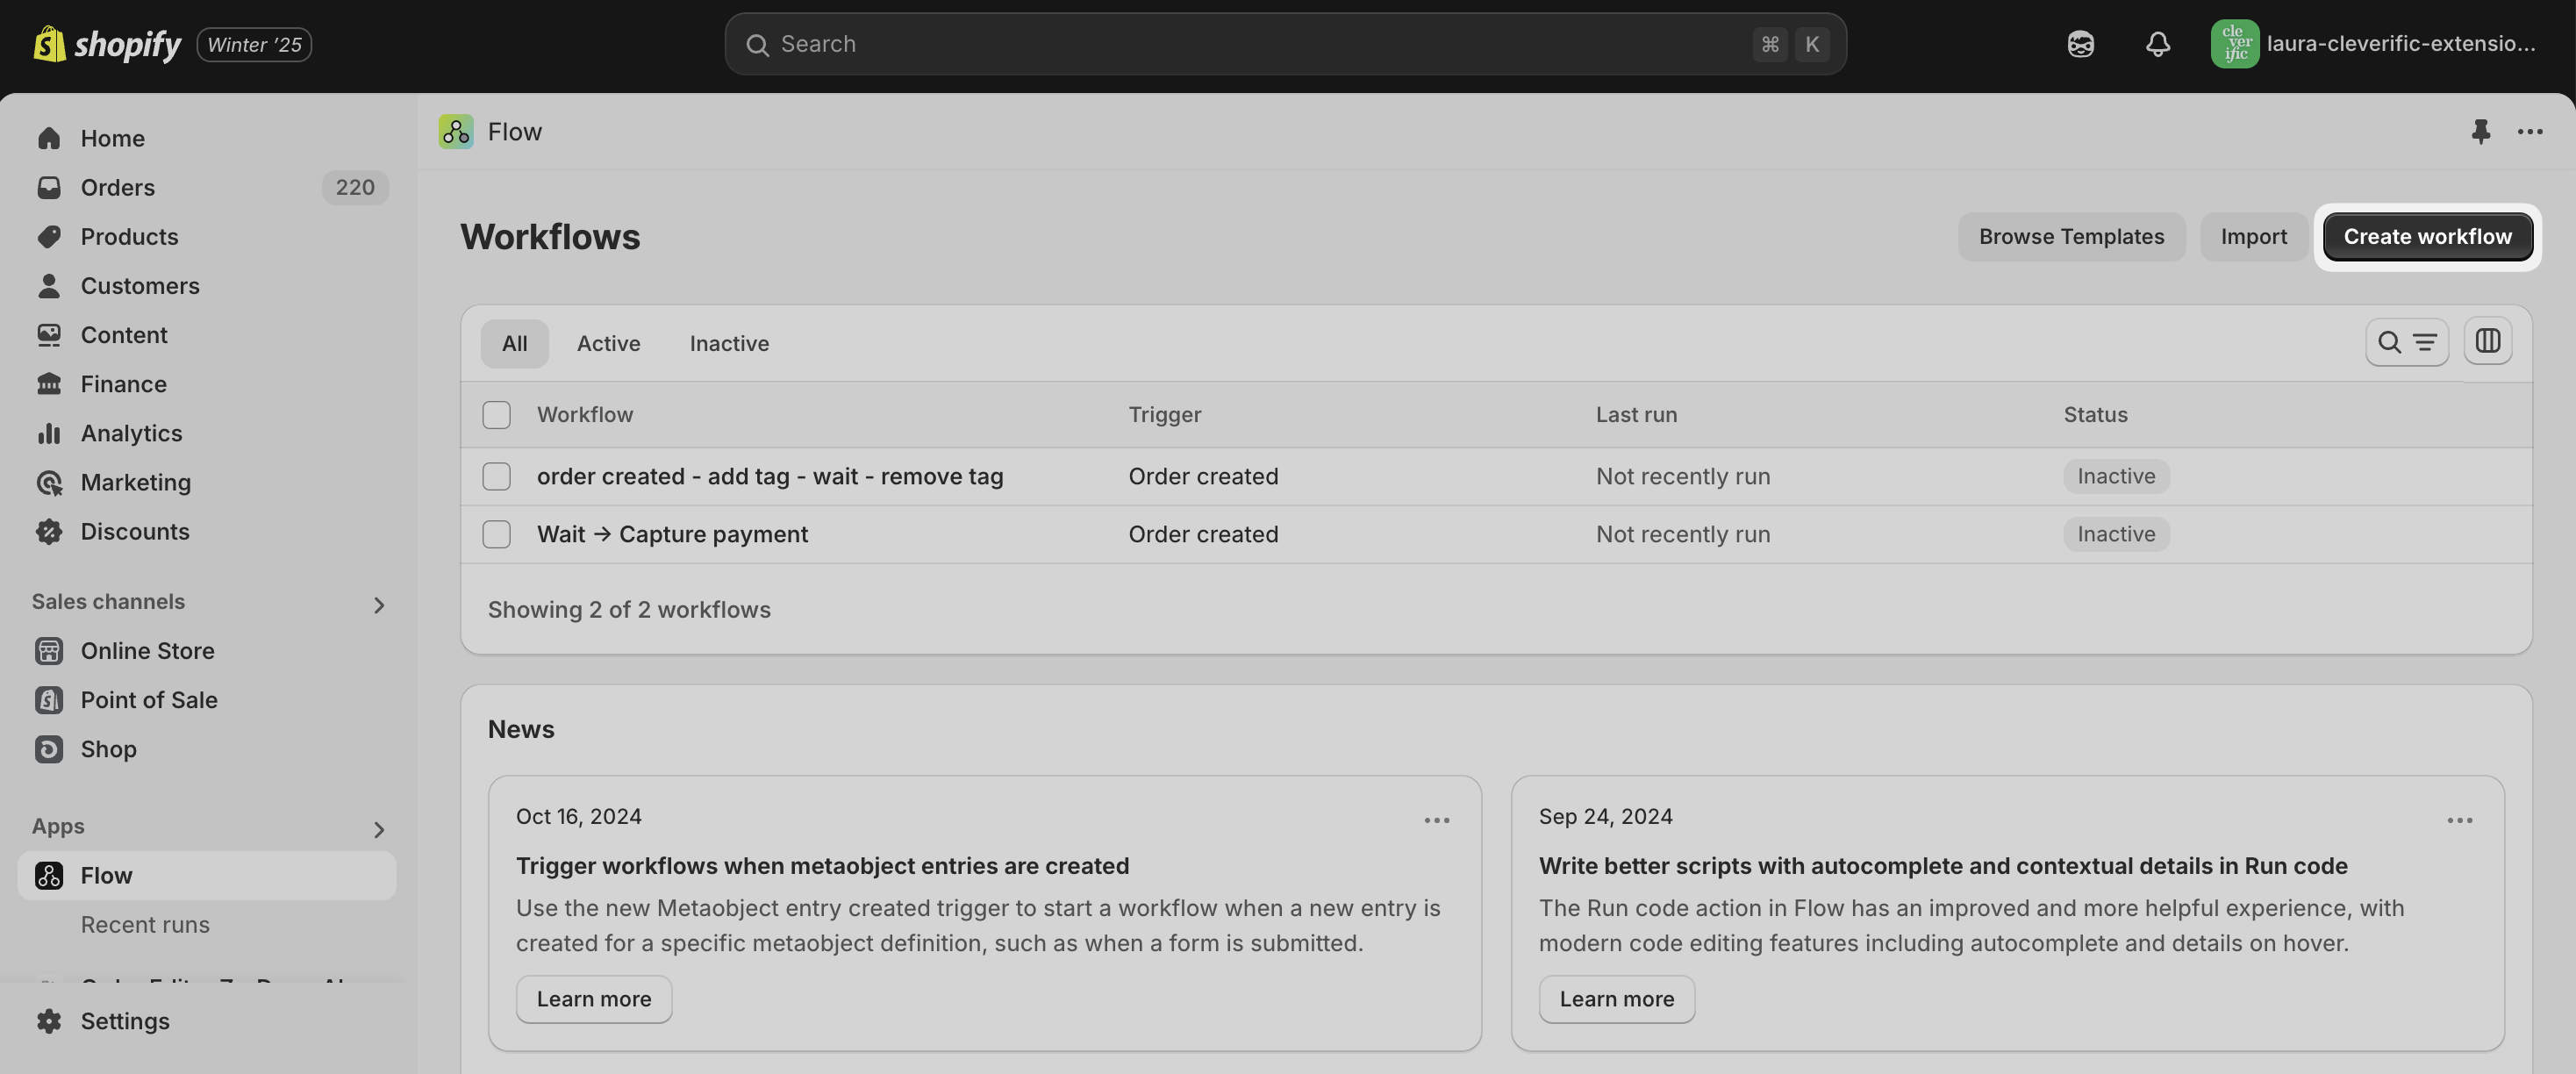Open Analytics from the sidebar
This screenshot has height=1074, width=2576.
(131, 433)
